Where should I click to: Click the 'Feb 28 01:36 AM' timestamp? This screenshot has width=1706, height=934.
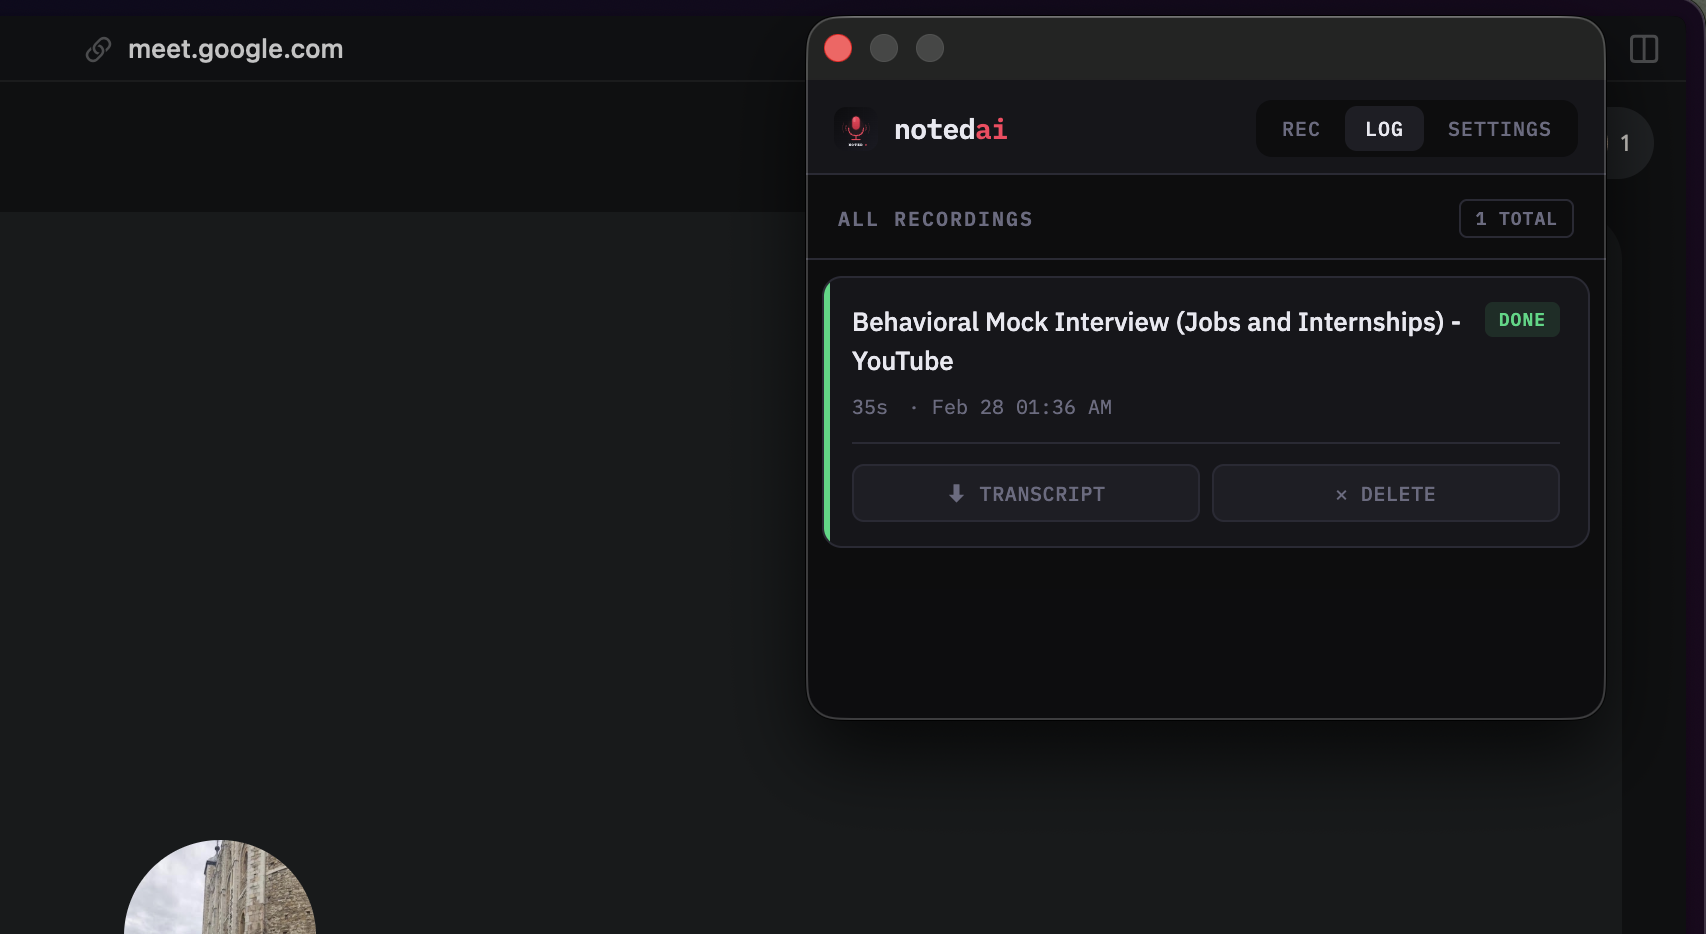coord(1021,407)
